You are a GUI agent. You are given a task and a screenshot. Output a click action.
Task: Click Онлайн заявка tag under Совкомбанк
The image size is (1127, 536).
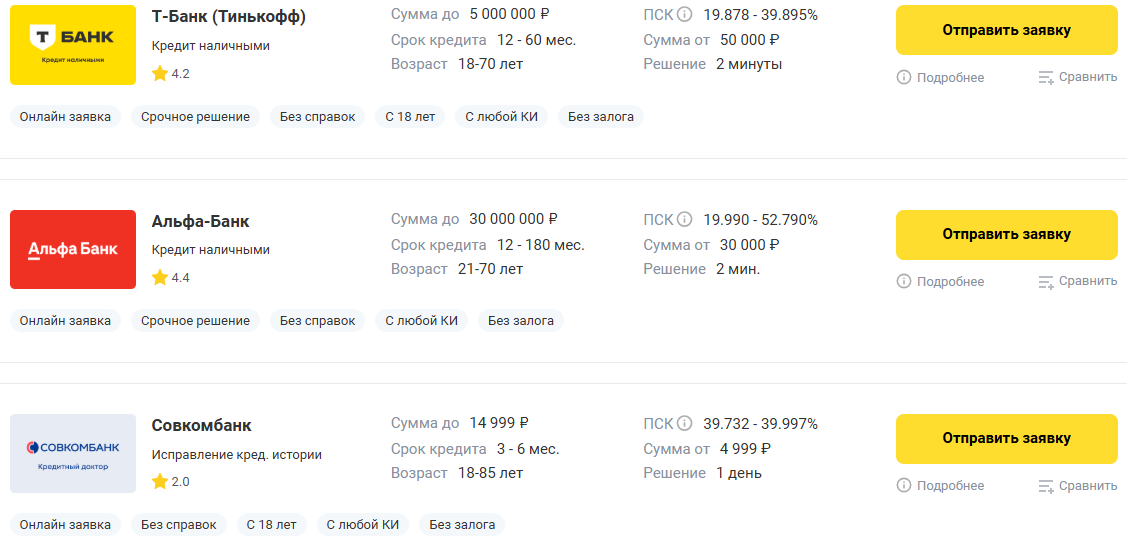[x=65, y=525]
